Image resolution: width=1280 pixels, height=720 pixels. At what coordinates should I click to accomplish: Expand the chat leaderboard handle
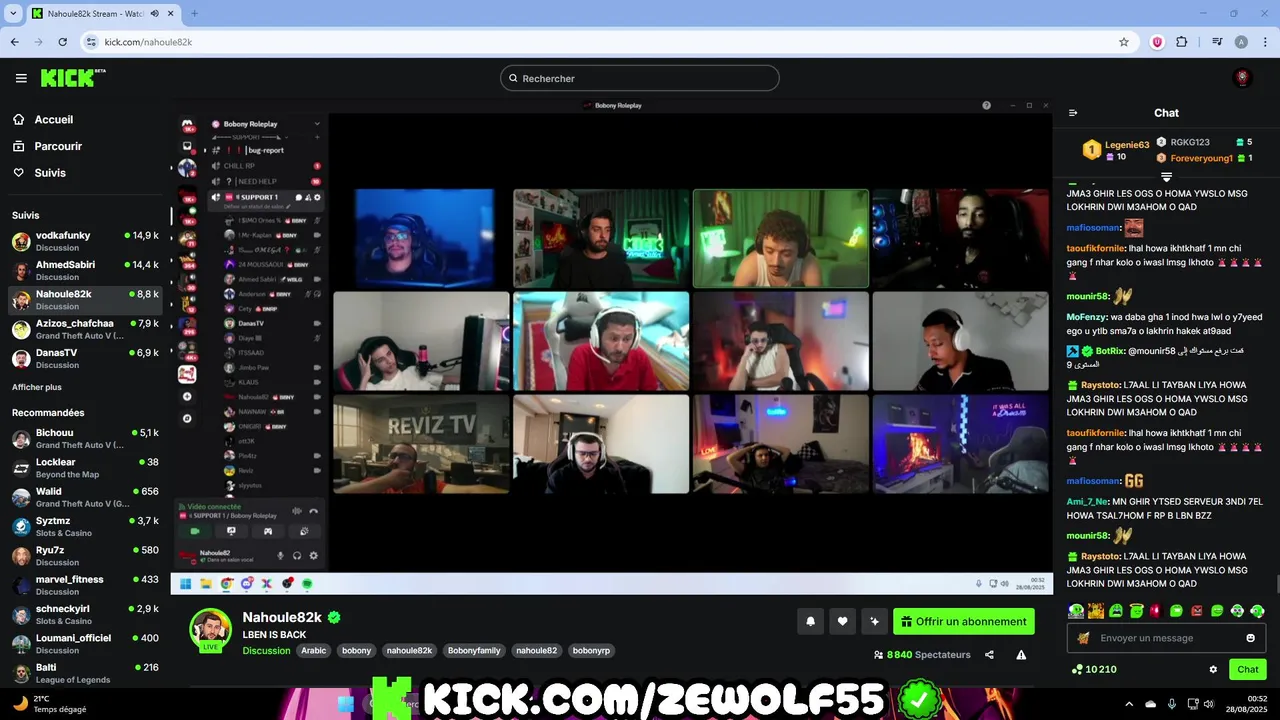pos(1166,177)
